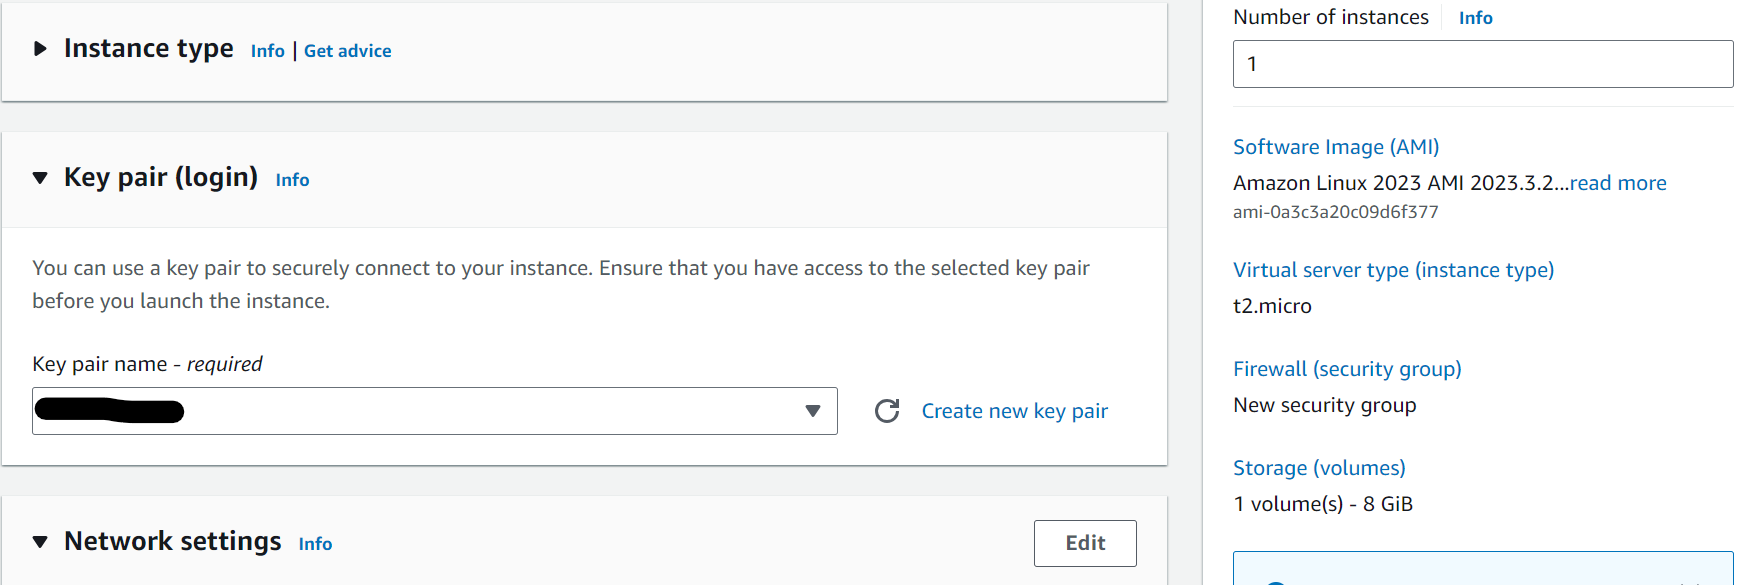Click read more for the AMI name
1762x585 pixels.
point(1618,183)
